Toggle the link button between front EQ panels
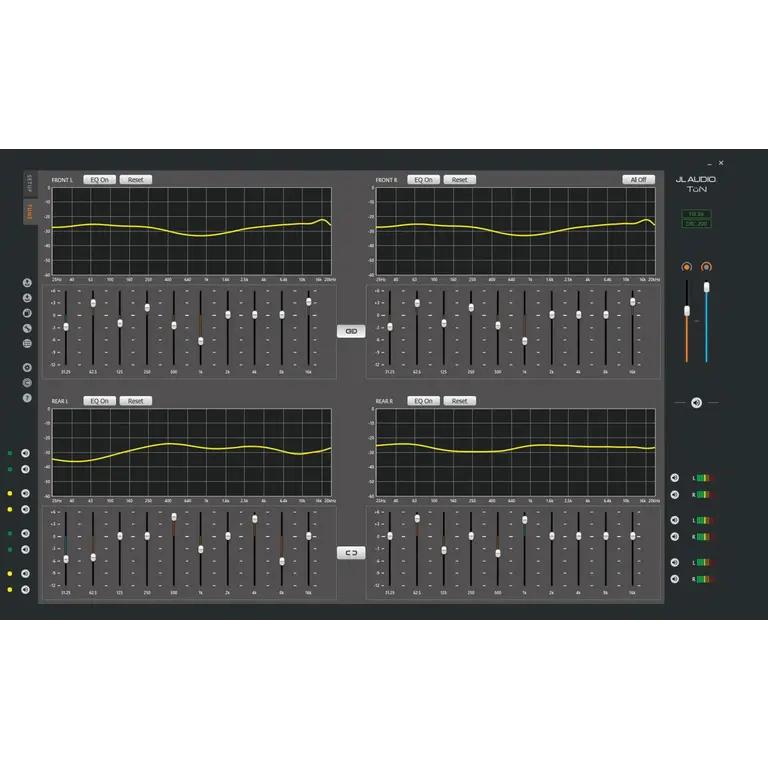Viewport: 768px width, 768px height. tap(351, 331)
